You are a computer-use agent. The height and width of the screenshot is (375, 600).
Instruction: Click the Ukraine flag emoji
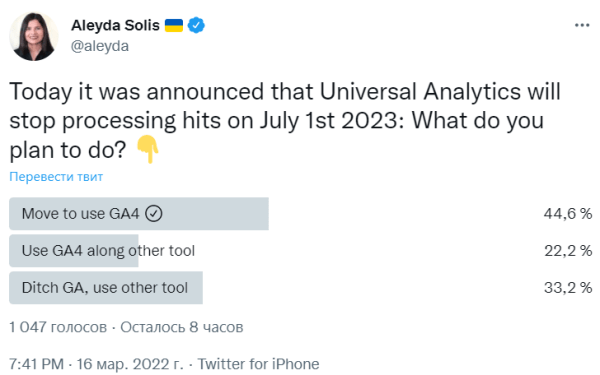pos(174,26)
